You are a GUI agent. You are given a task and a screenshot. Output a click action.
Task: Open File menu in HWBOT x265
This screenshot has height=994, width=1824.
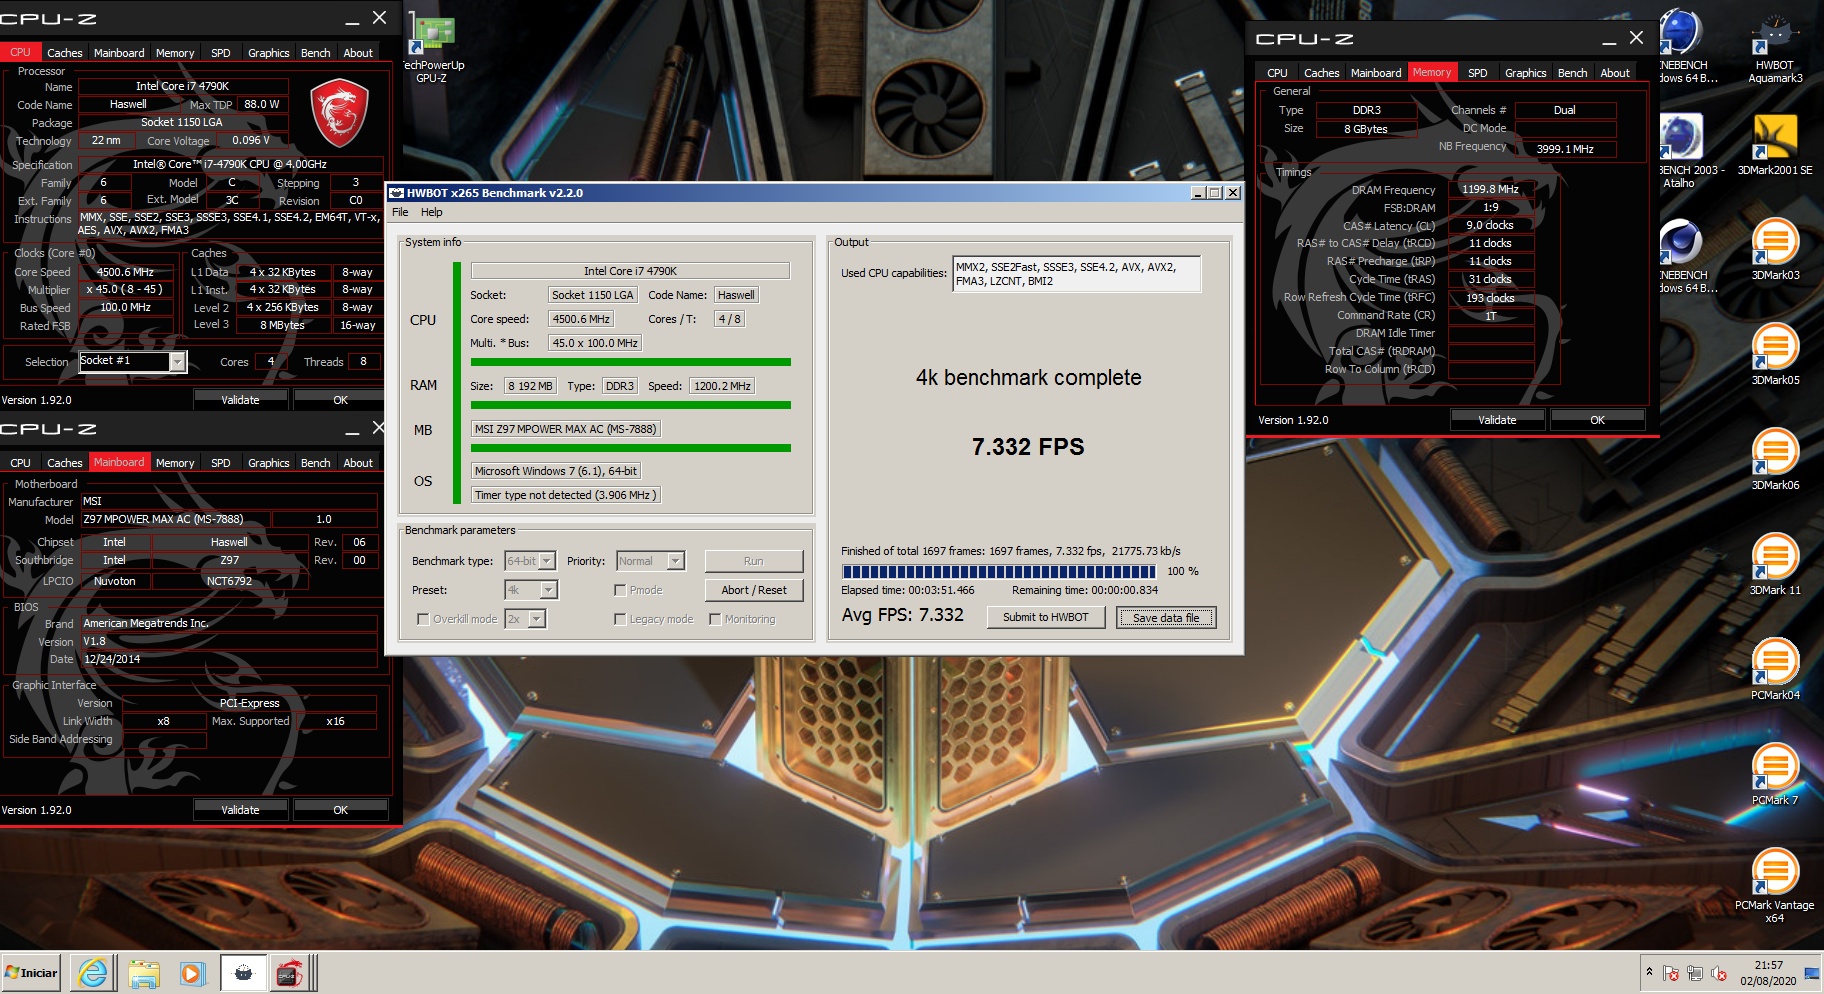pyautogui.click(x=400, y=212)
